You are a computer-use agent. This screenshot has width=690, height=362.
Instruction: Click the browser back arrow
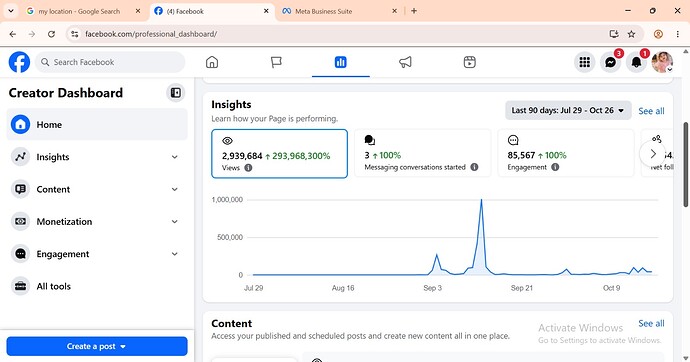(x=13, y=34)
